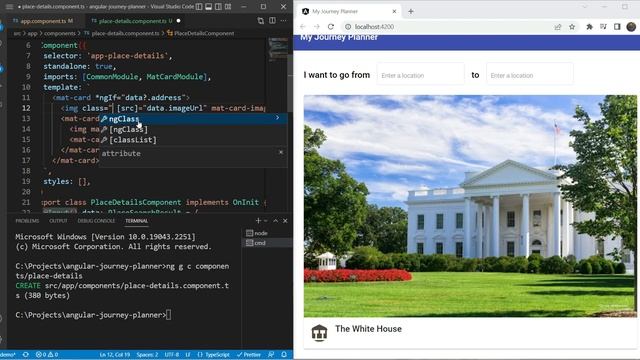Click the White House photo

point(470,206)
